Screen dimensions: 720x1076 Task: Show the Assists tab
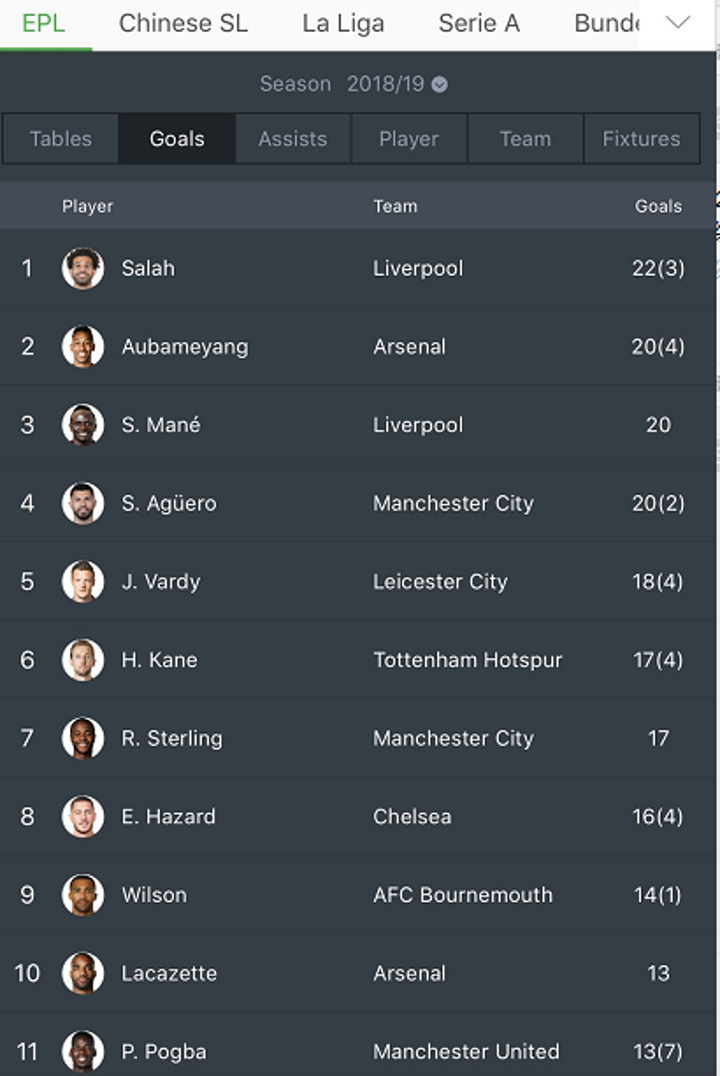[293, 139]
